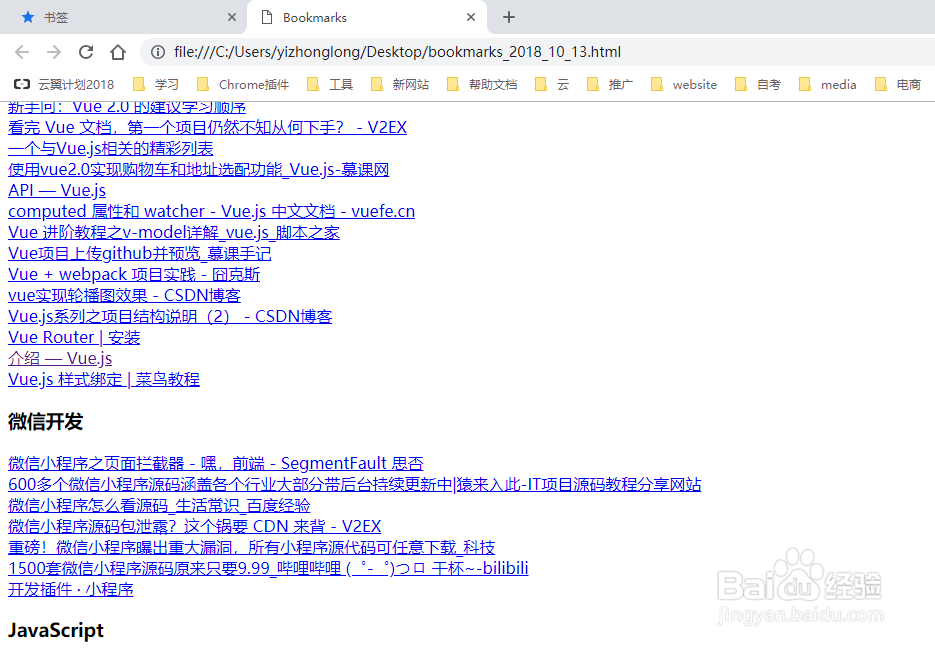The image size is (935, 648).
Task: Open the 帮助文档 bookmark folder
Action: coord(482,85)
